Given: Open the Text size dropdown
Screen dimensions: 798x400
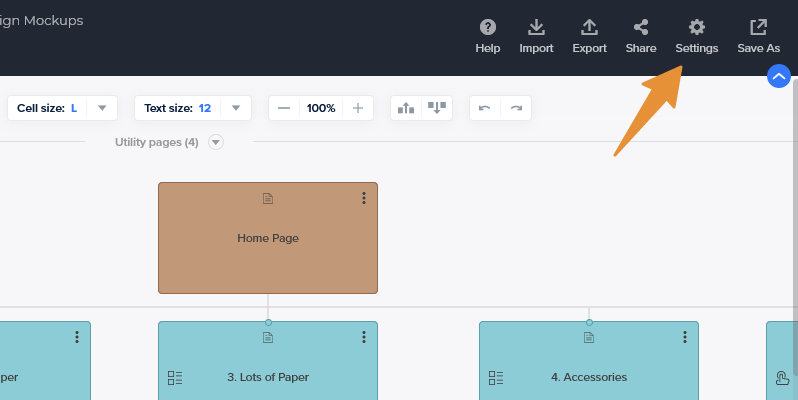Looking at the screenshot, I should pyautogui.click(x=235, y=108).
